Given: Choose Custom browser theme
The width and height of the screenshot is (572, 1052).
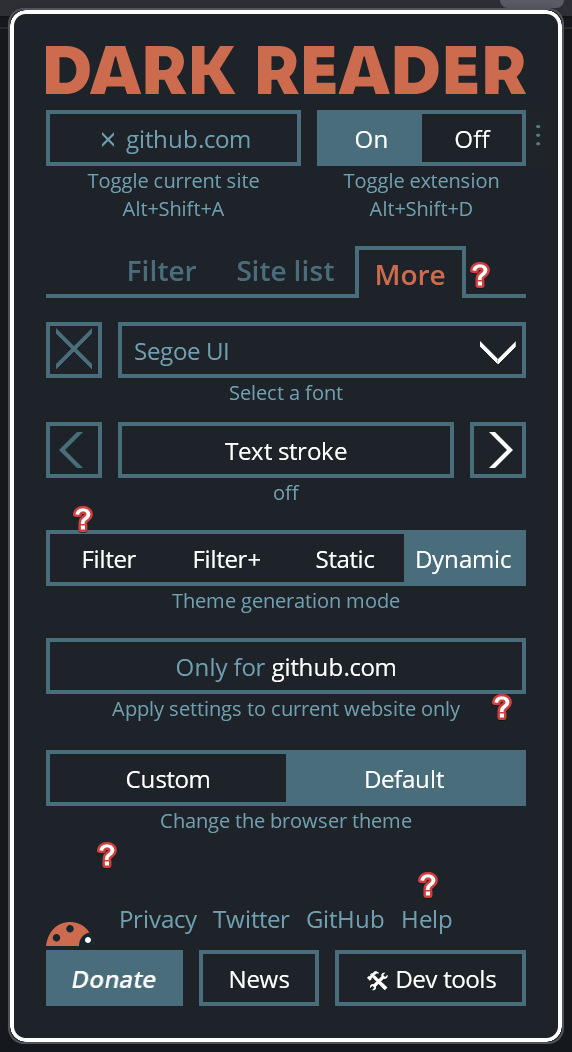Looking at the screenshot, I should pos(168,778).
